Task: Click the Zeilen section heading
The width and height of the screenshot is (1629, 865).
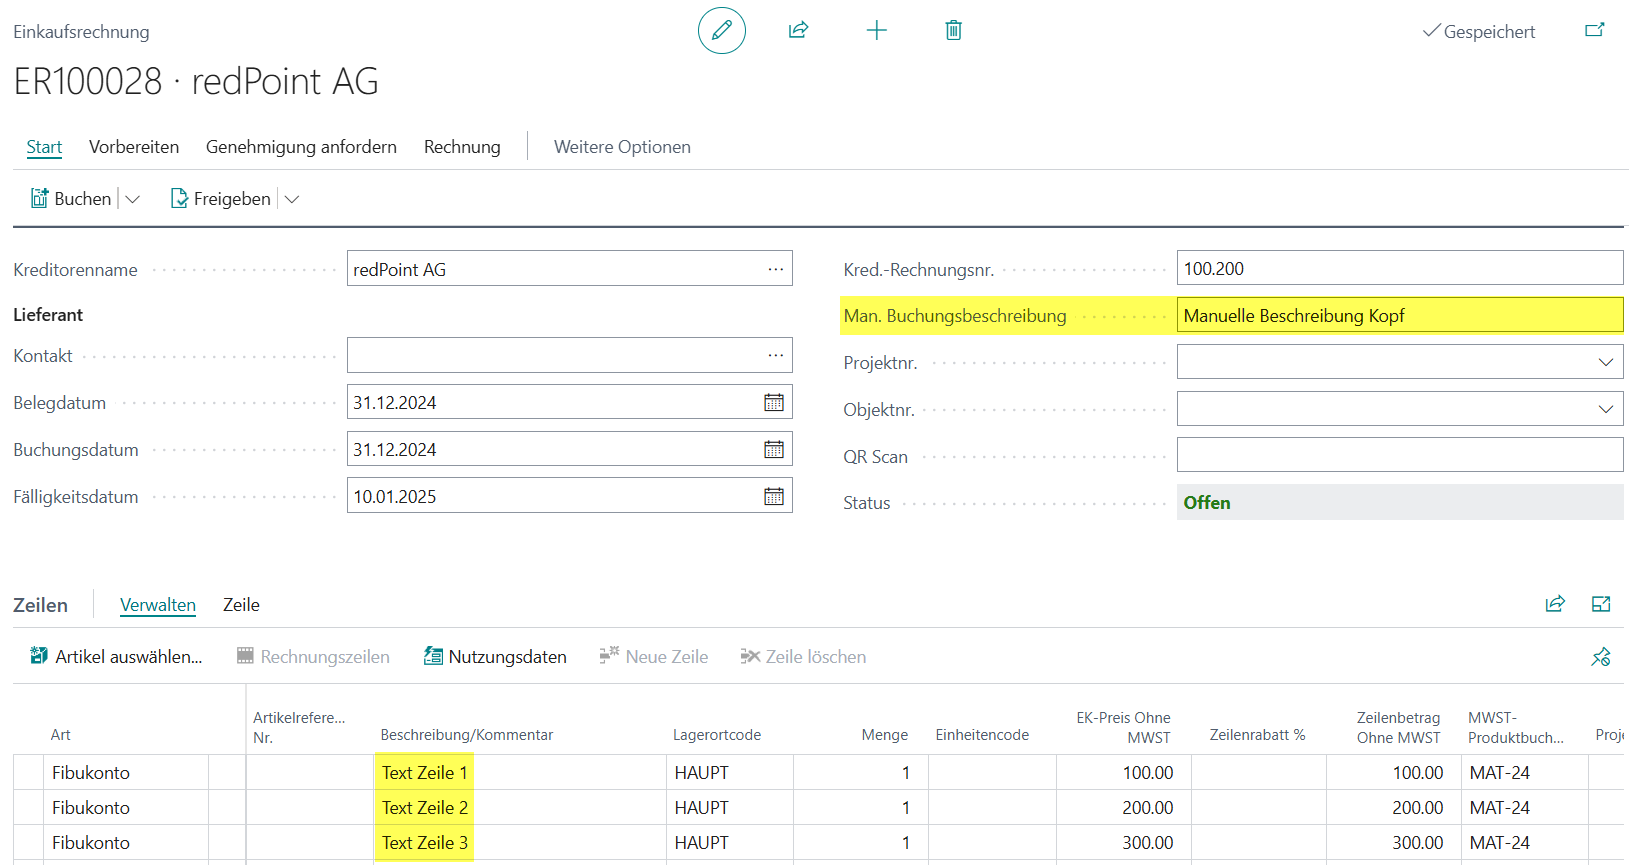Action: click(x=40, y=605)
